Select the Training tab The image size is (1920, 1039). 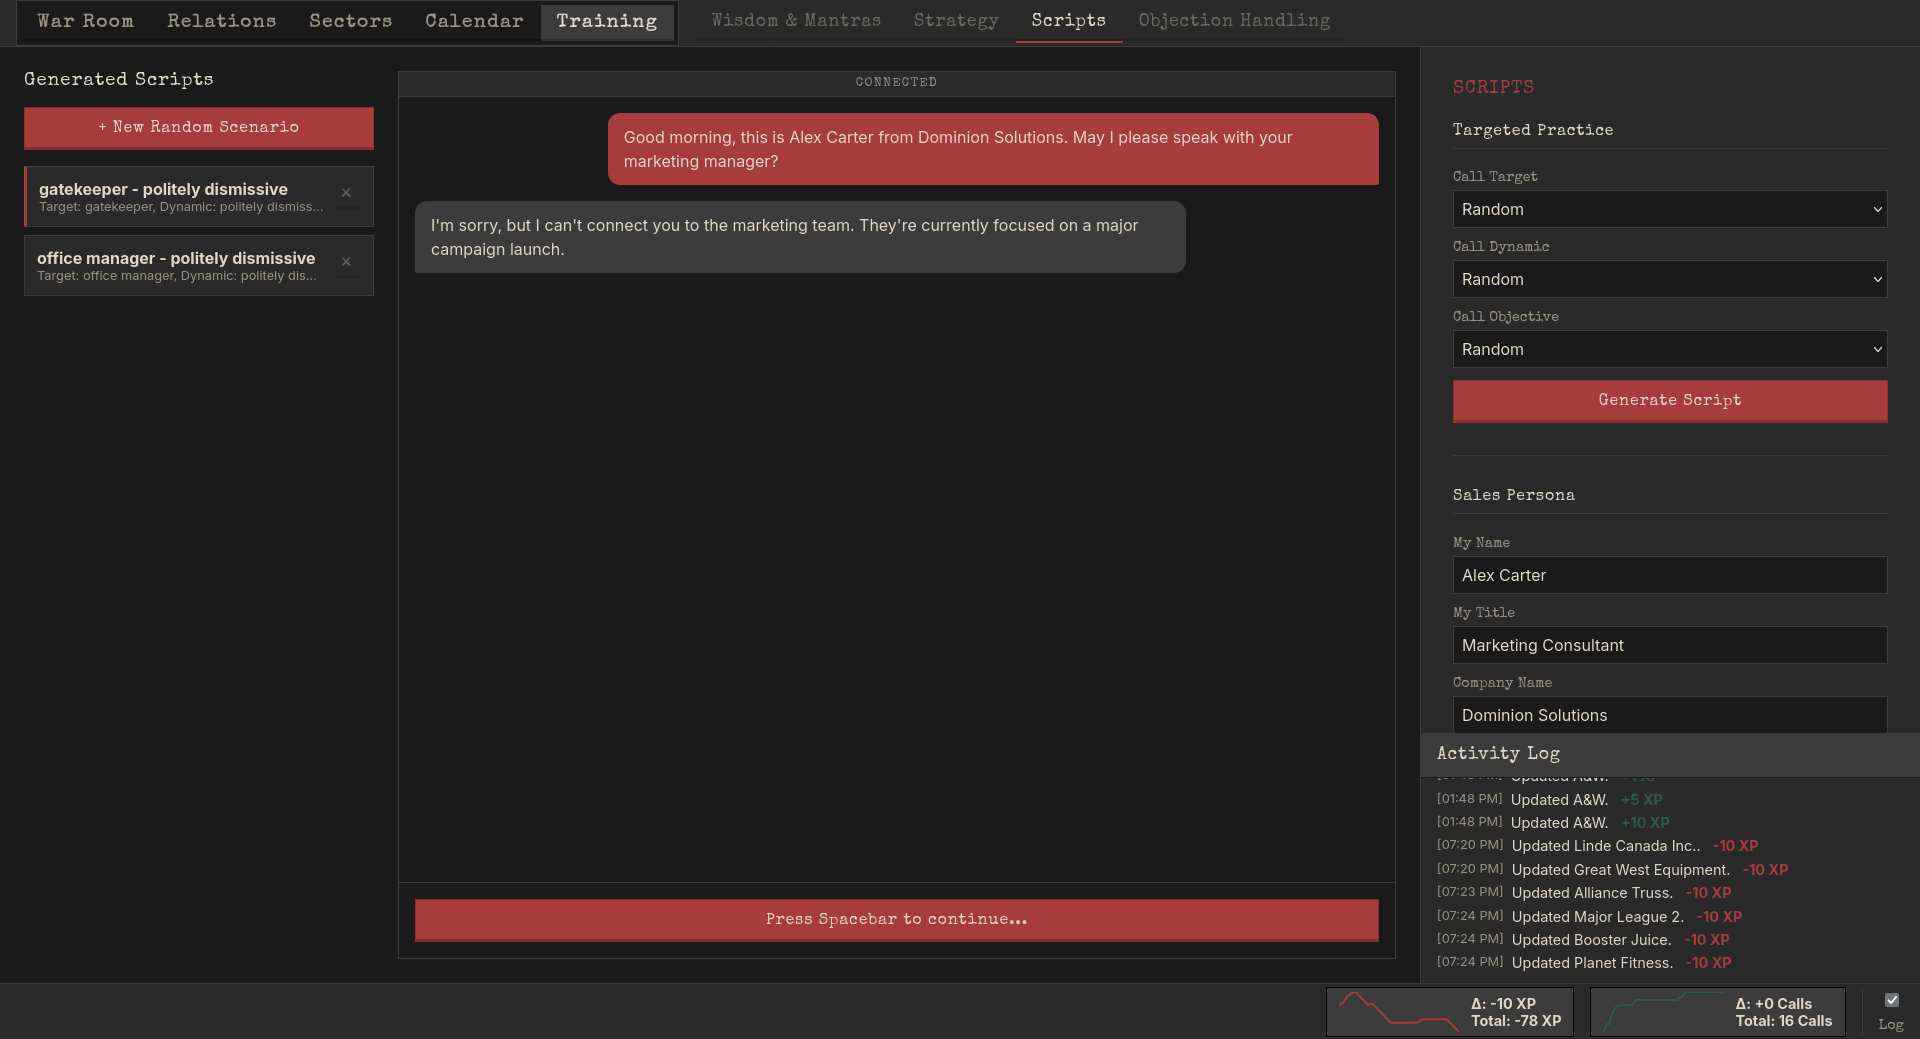coord(607,21)
